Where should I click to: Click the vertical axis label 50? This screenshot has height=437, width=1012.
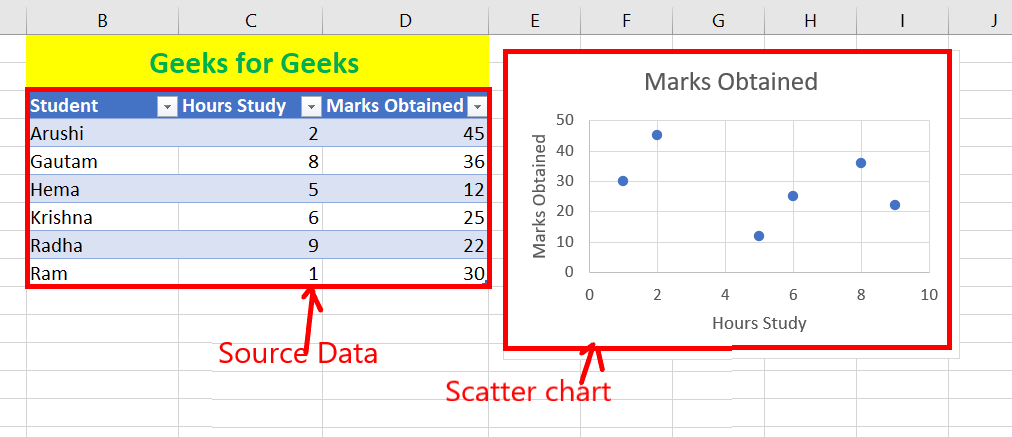coord(563,119)
